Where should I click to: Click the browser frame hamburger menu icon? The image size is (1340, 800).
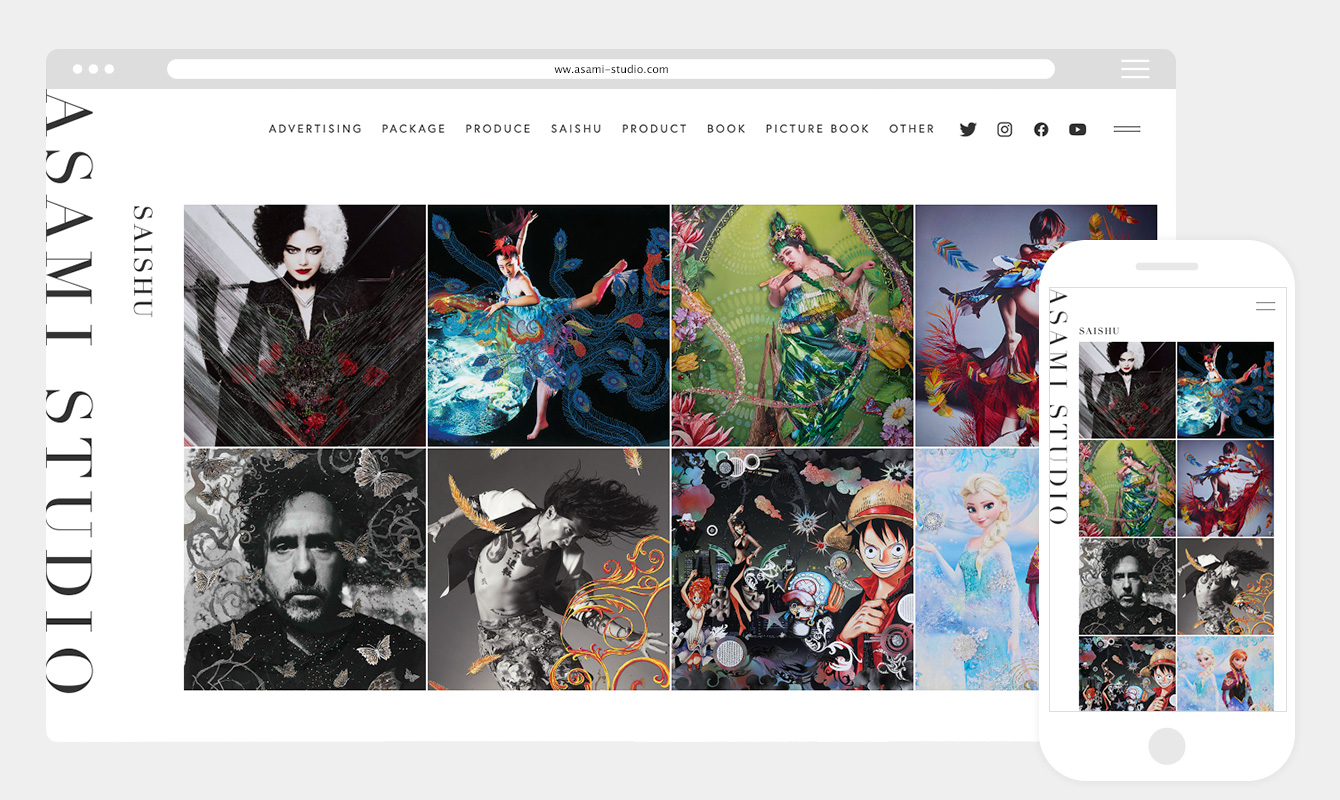(x=1135, y=69)
